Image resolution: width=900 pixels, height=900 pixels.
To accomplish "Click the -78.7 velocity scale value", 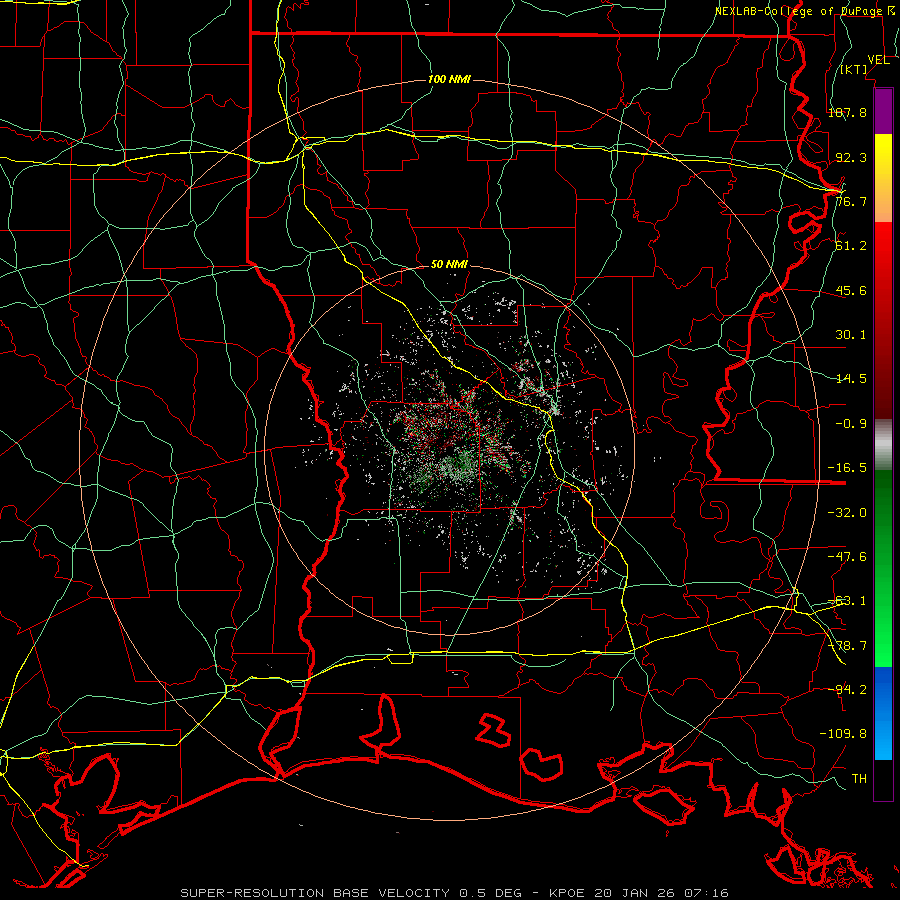I will [847, 646].
